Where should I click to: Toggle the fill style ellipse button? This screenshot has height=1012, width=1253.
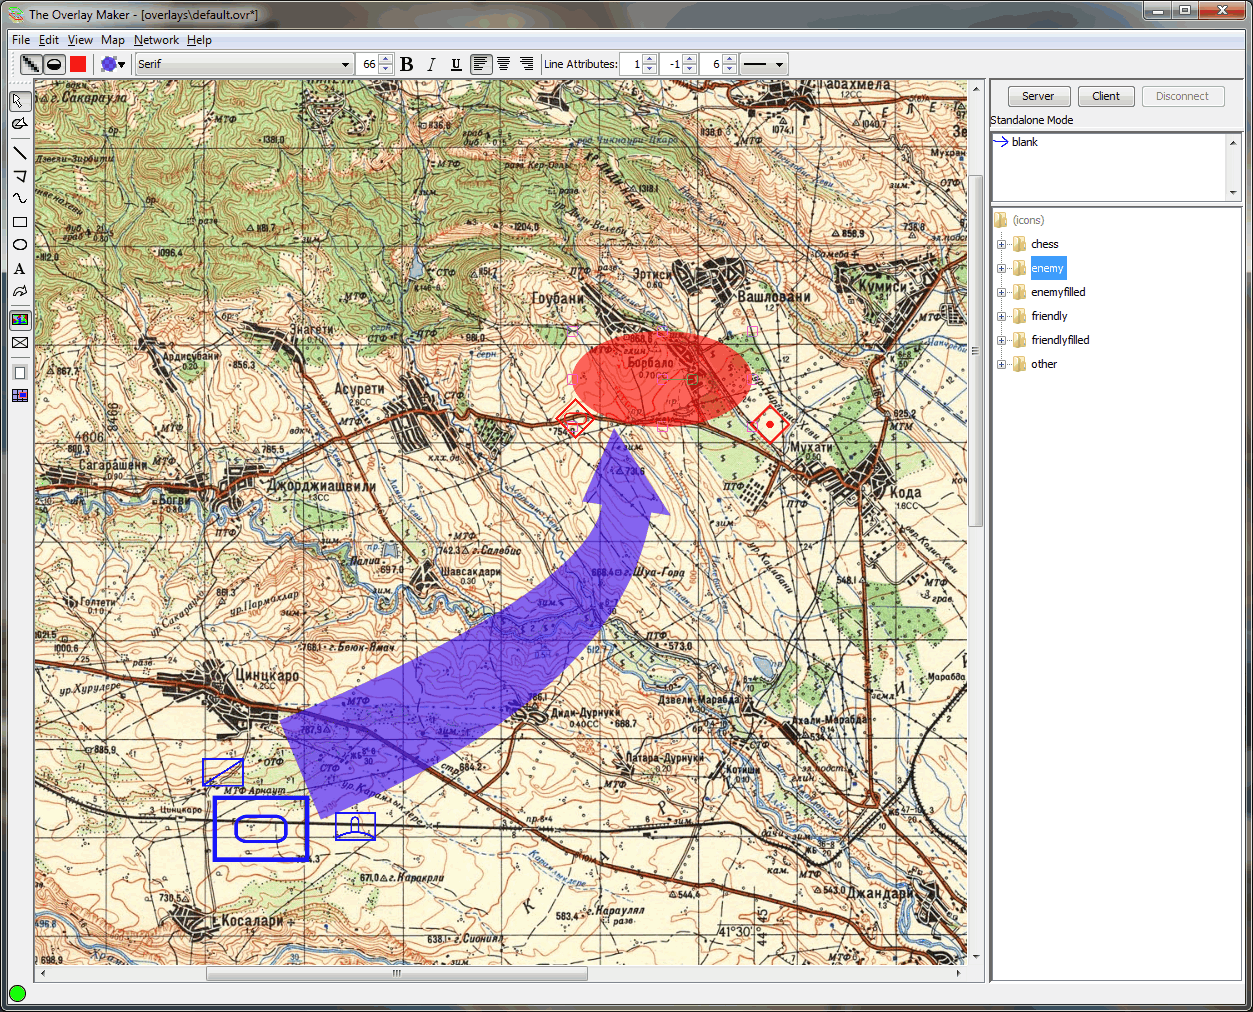(54, 64)
